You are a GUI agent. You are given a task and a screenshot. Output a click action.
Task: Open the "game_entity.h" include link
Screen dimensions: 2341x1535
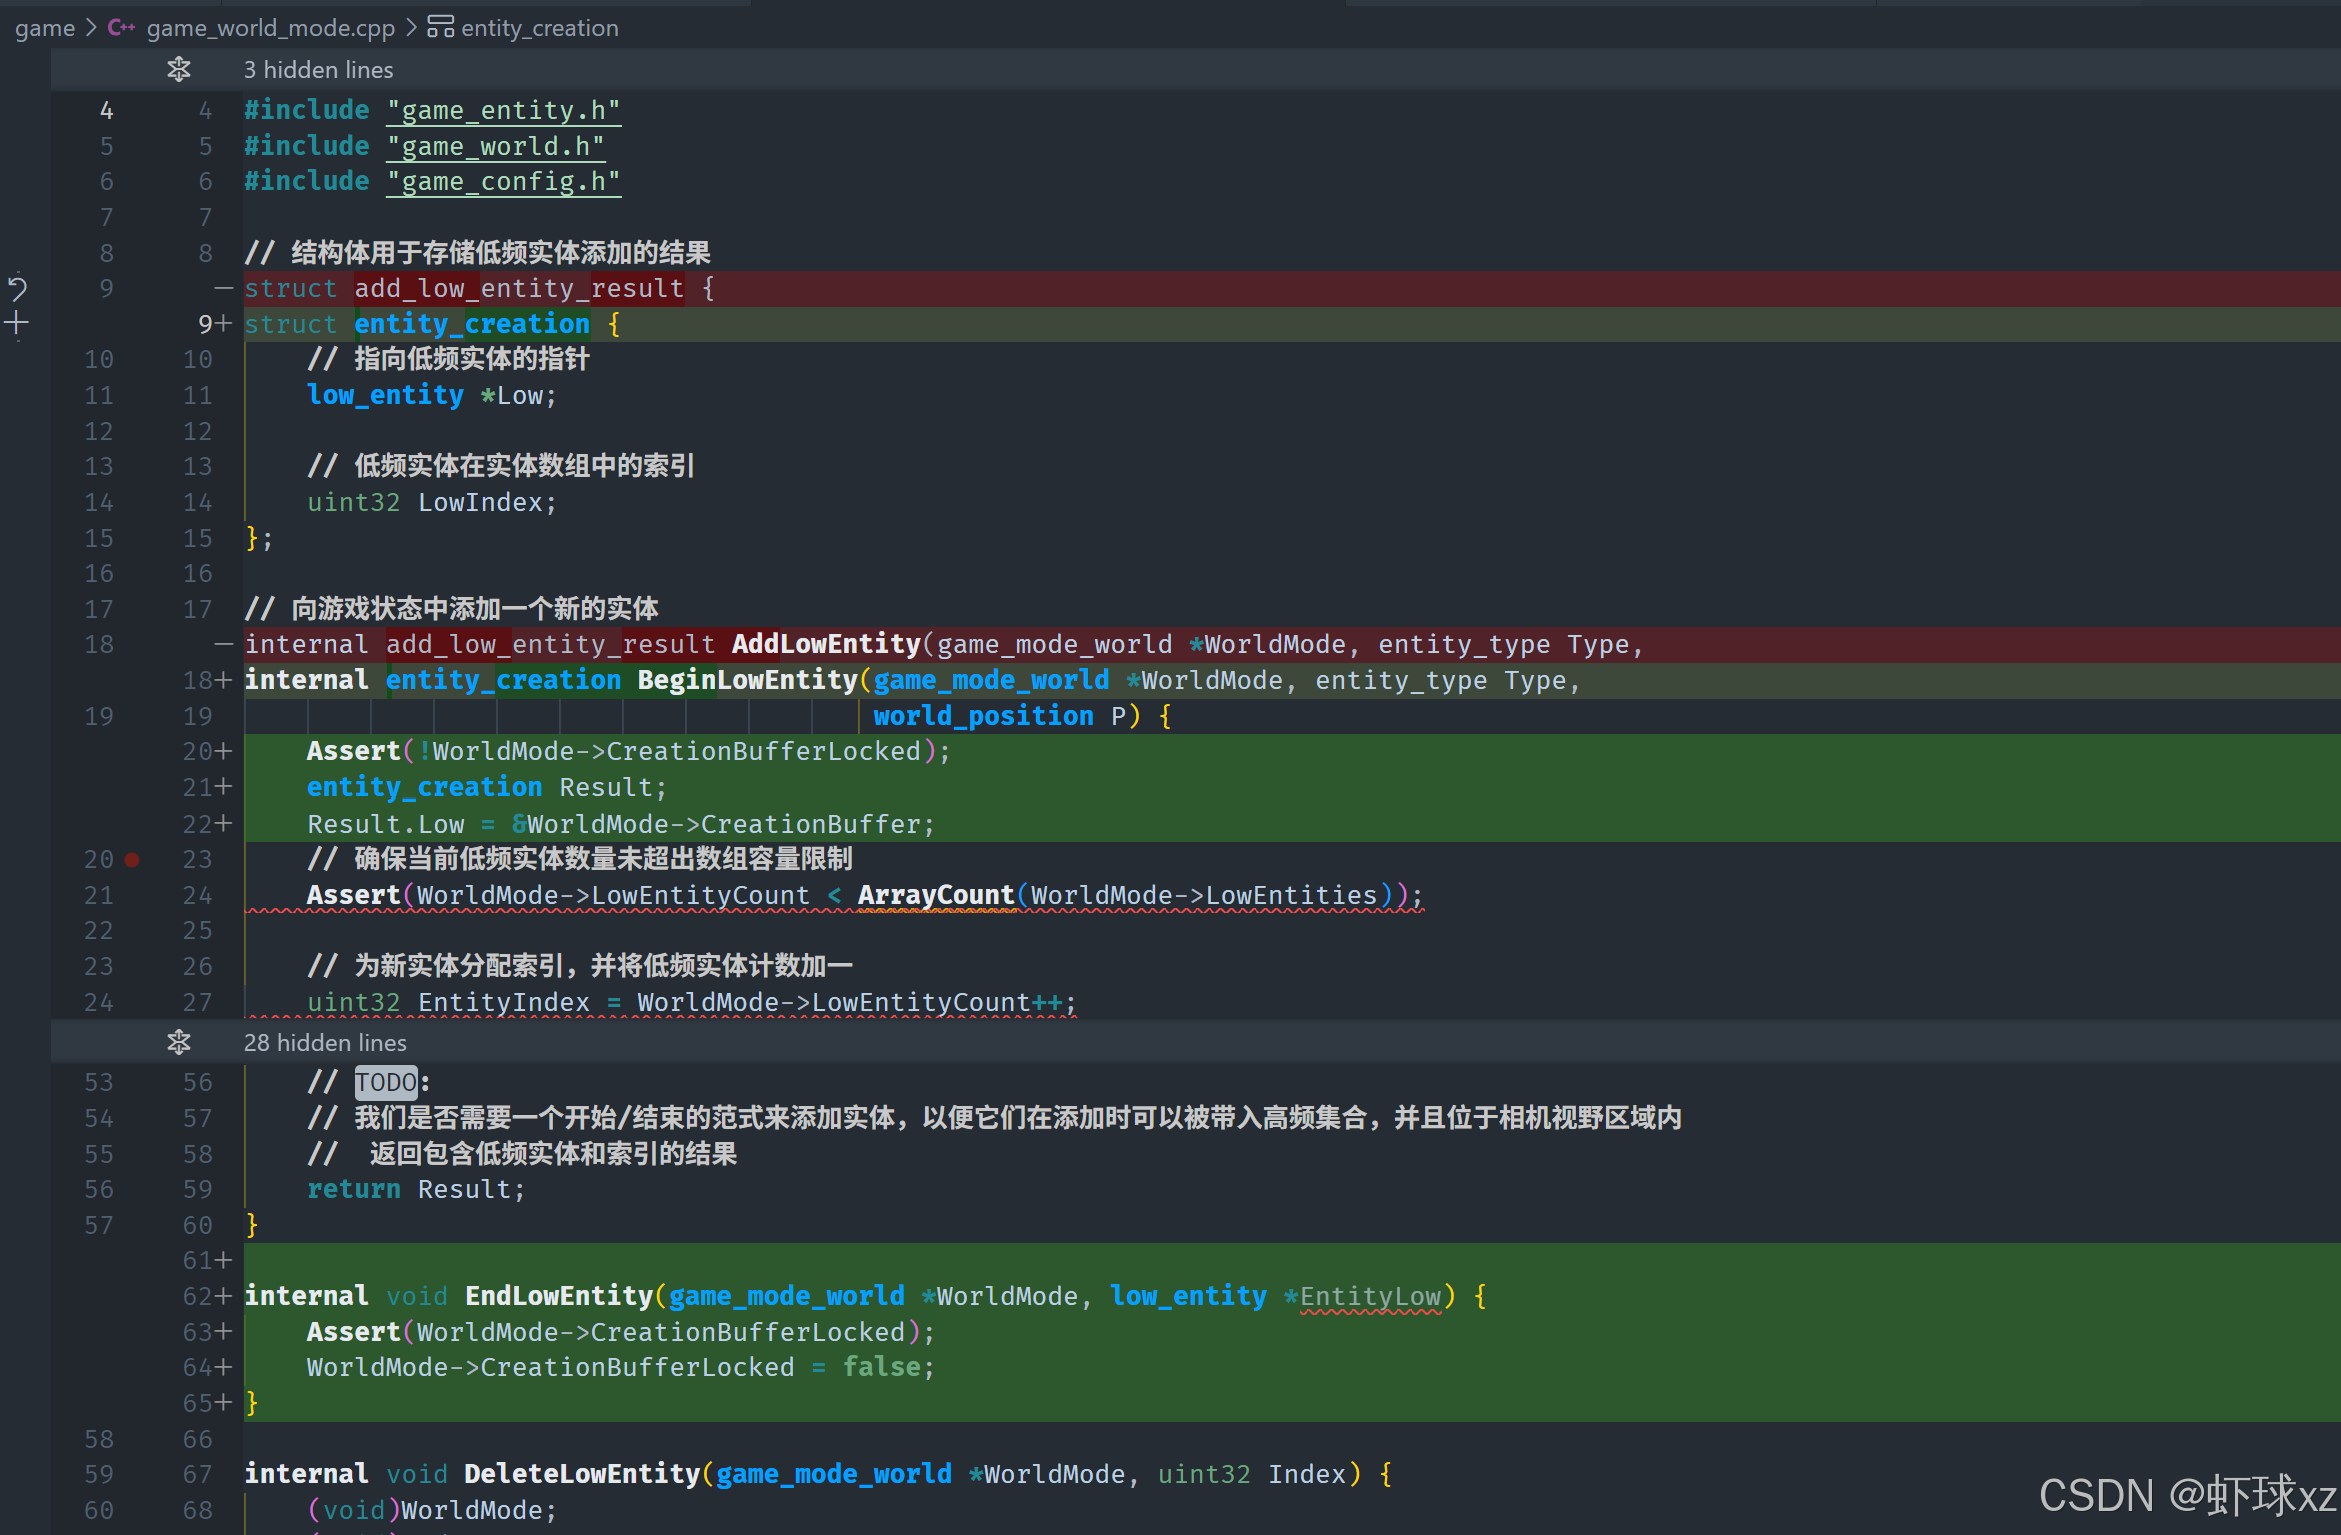click(503, 110)
